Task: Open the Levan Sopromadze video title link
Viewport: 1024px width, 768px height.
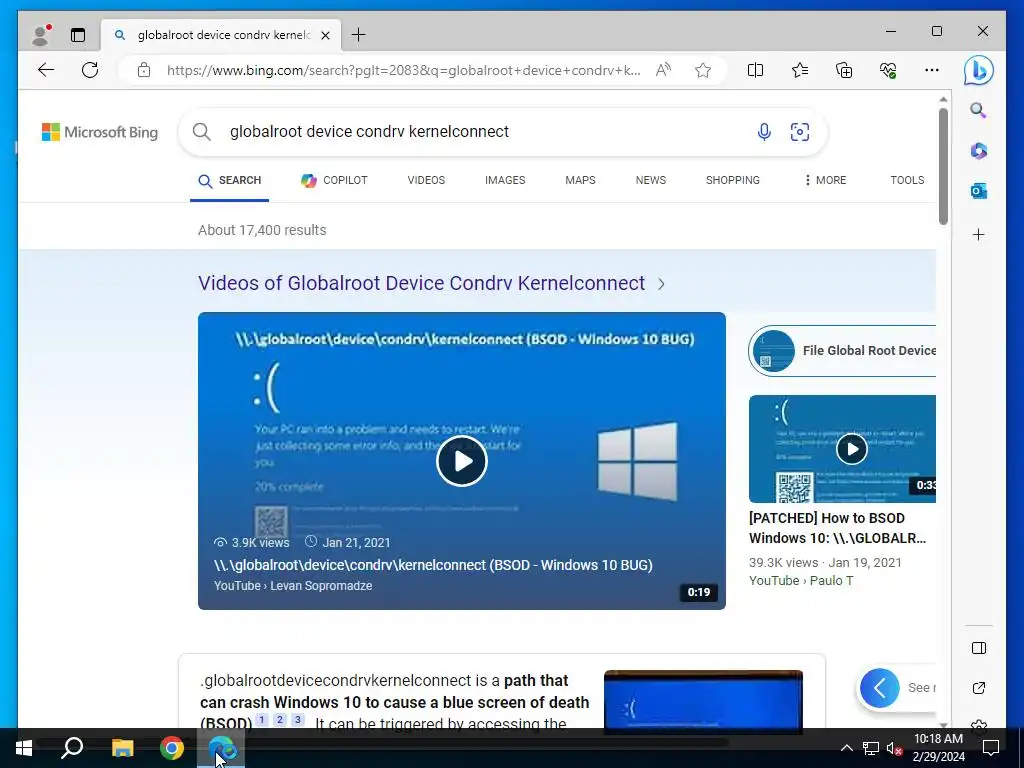Action: tap(433, 565)
